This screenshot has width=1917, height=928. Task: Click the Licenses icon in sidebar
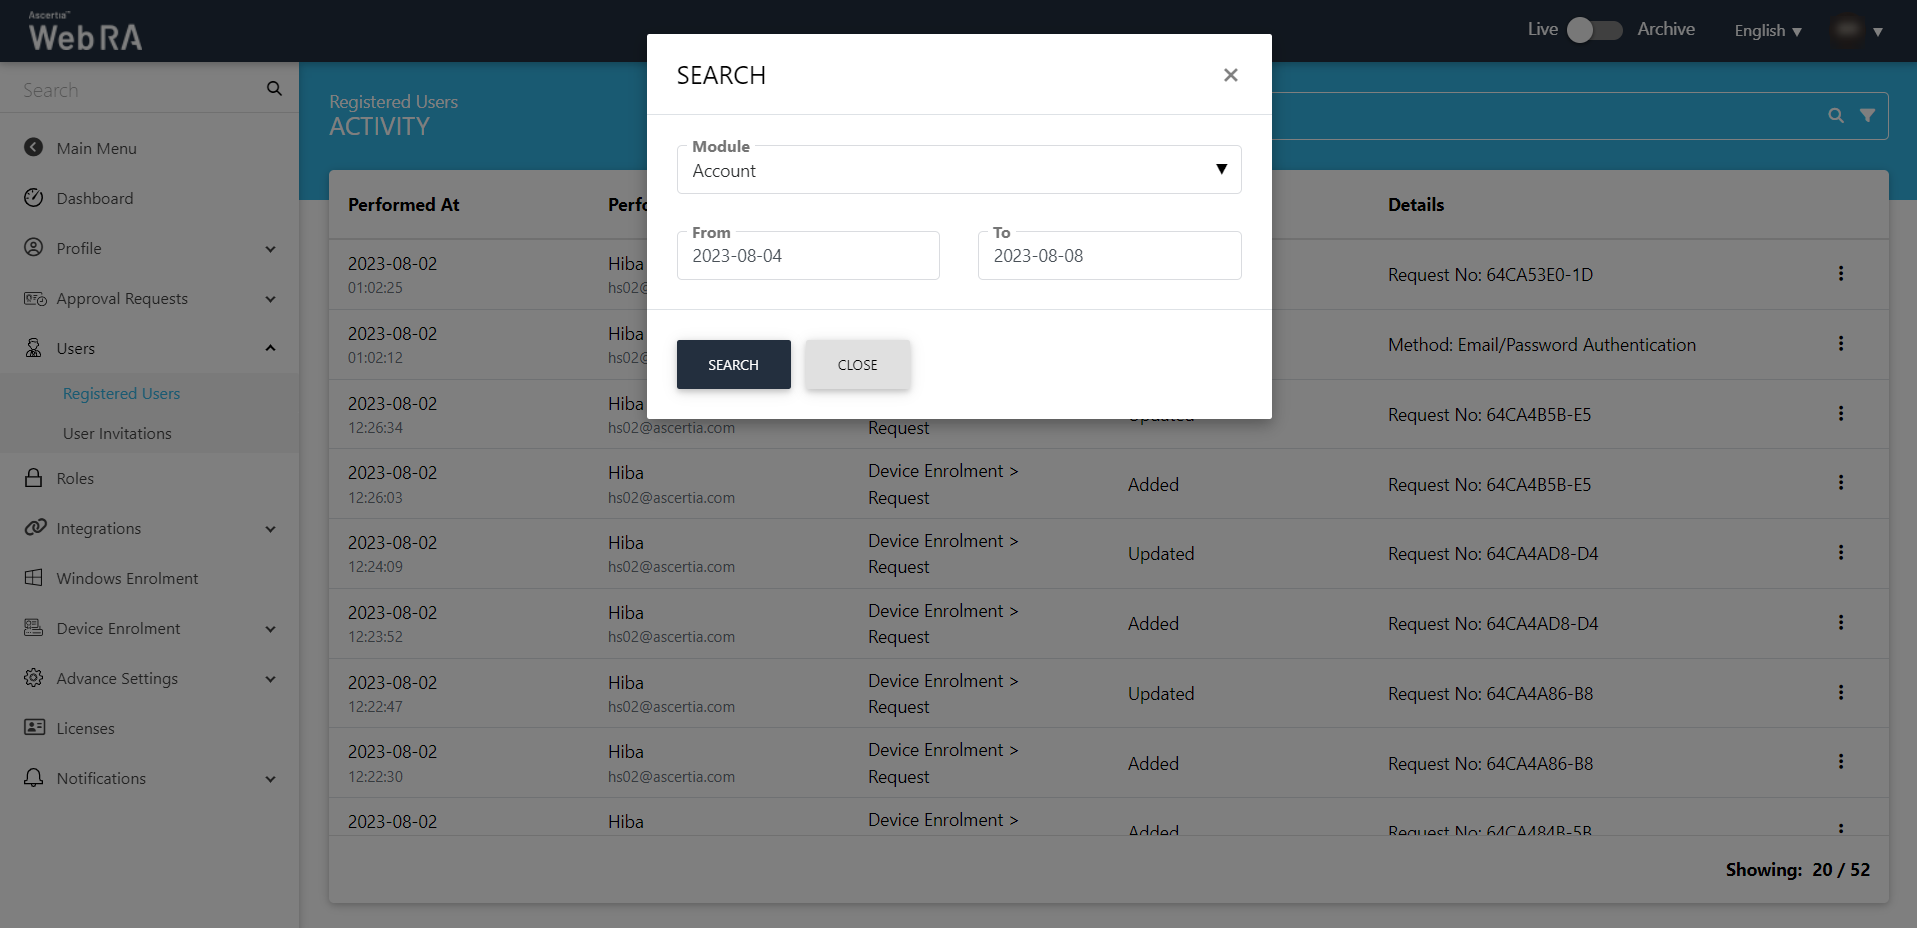[x=34, y=727]
